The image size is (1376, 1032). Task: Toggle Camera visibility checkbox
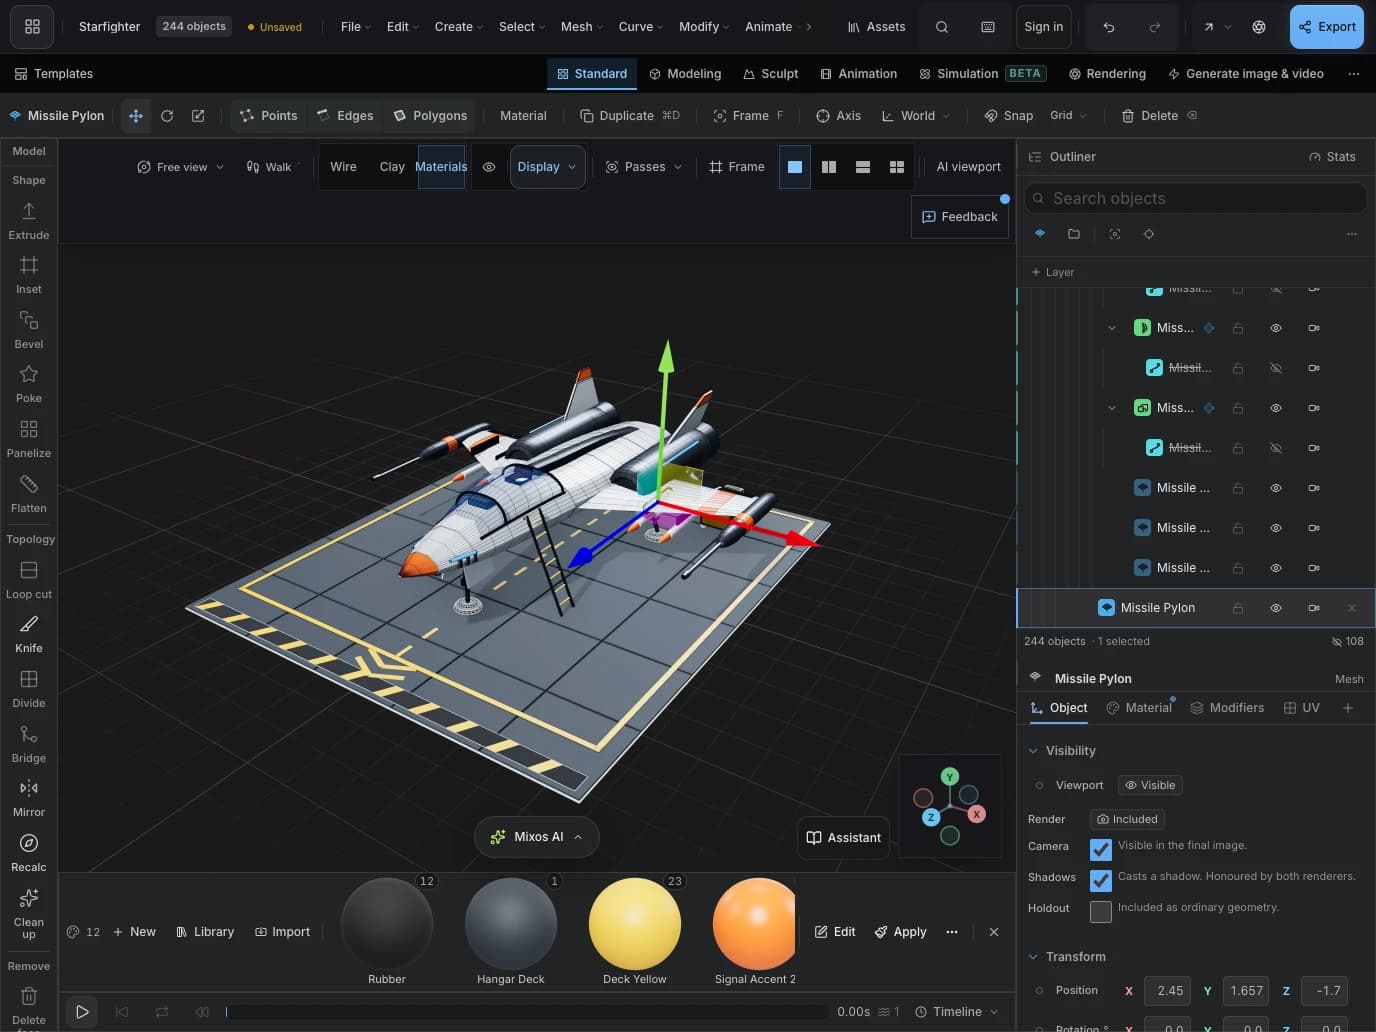tap(1101, 849)
